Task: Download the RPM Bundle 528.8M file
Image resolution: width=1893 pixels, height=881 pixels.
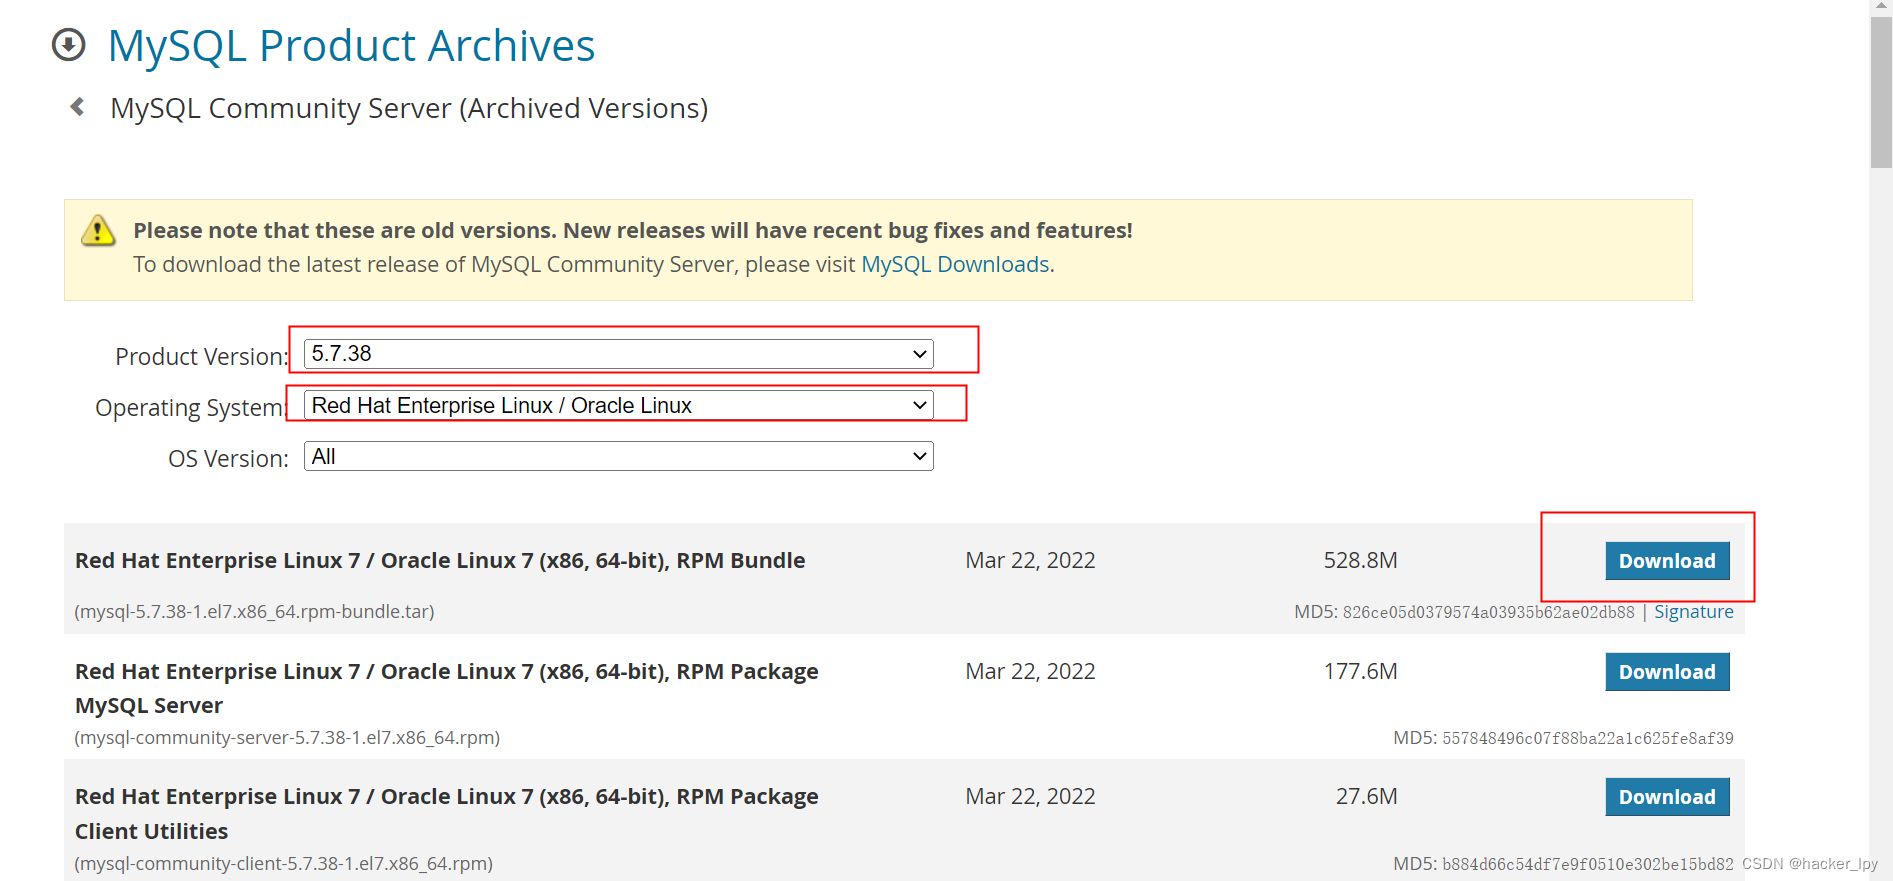Action: coord(1667,561)
